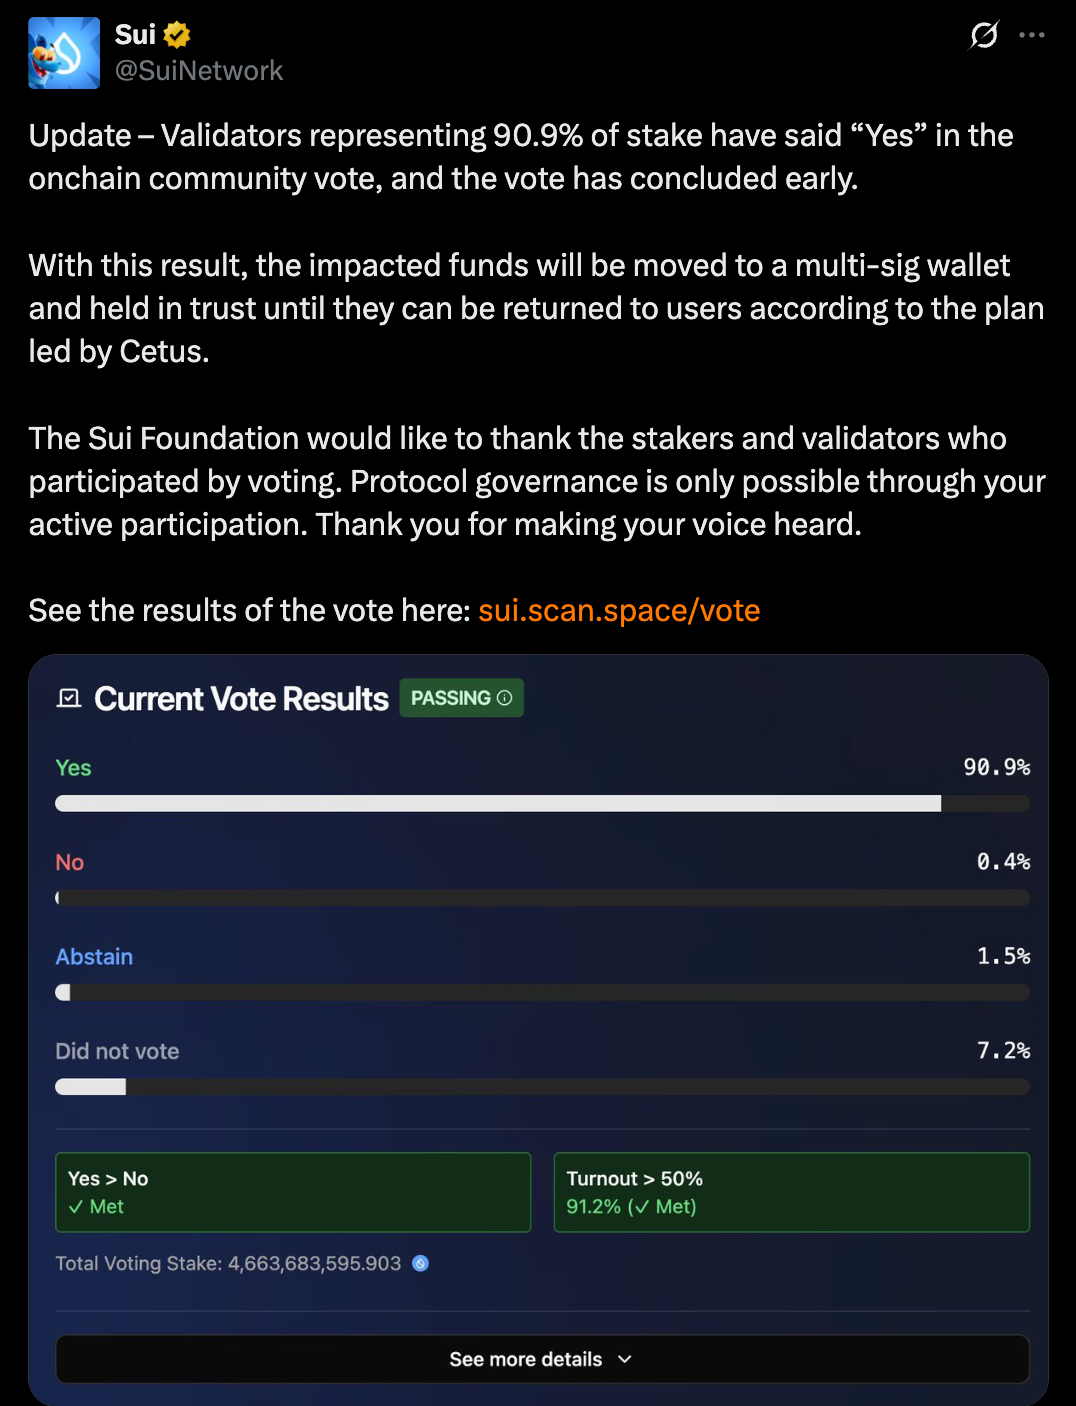Click the Total Voting Stake text
1076x1406 pixels.
click(x=228, y=1263)
